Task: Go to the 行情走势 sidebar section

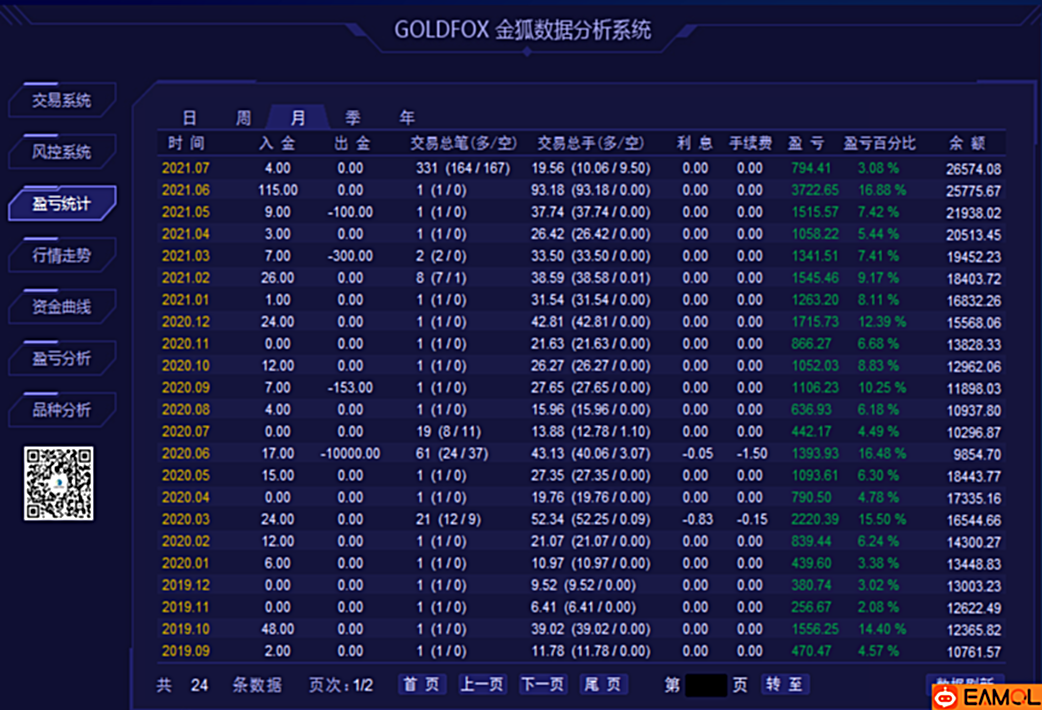Action: [62, 255]
